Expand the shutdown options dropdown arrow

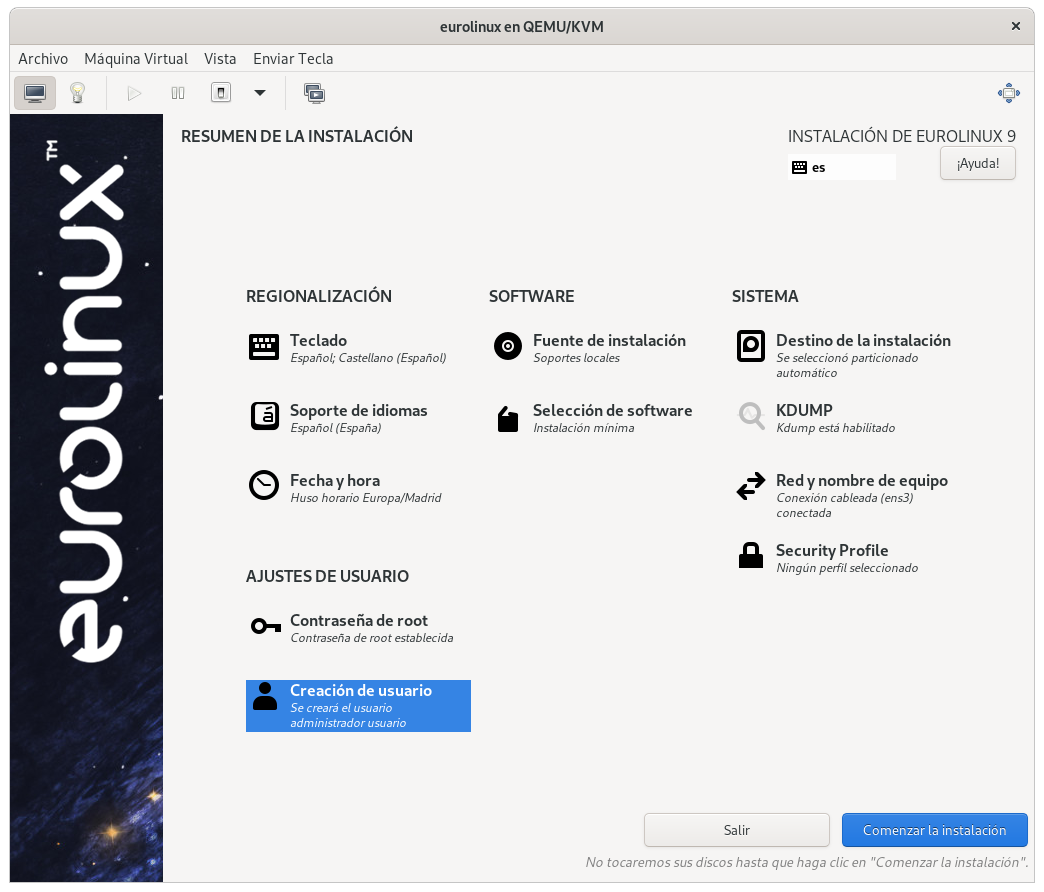(260, 93)
